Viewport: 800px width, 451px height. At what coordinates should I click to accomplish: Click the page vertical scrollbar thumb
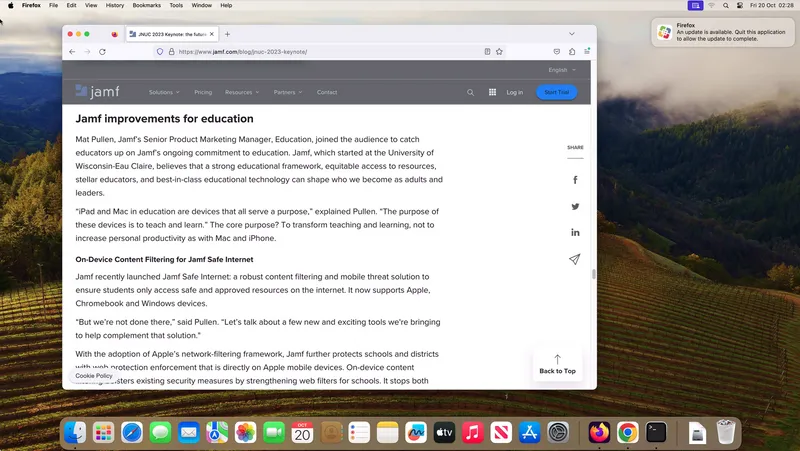pyautogui.click(x=593, y=274)
